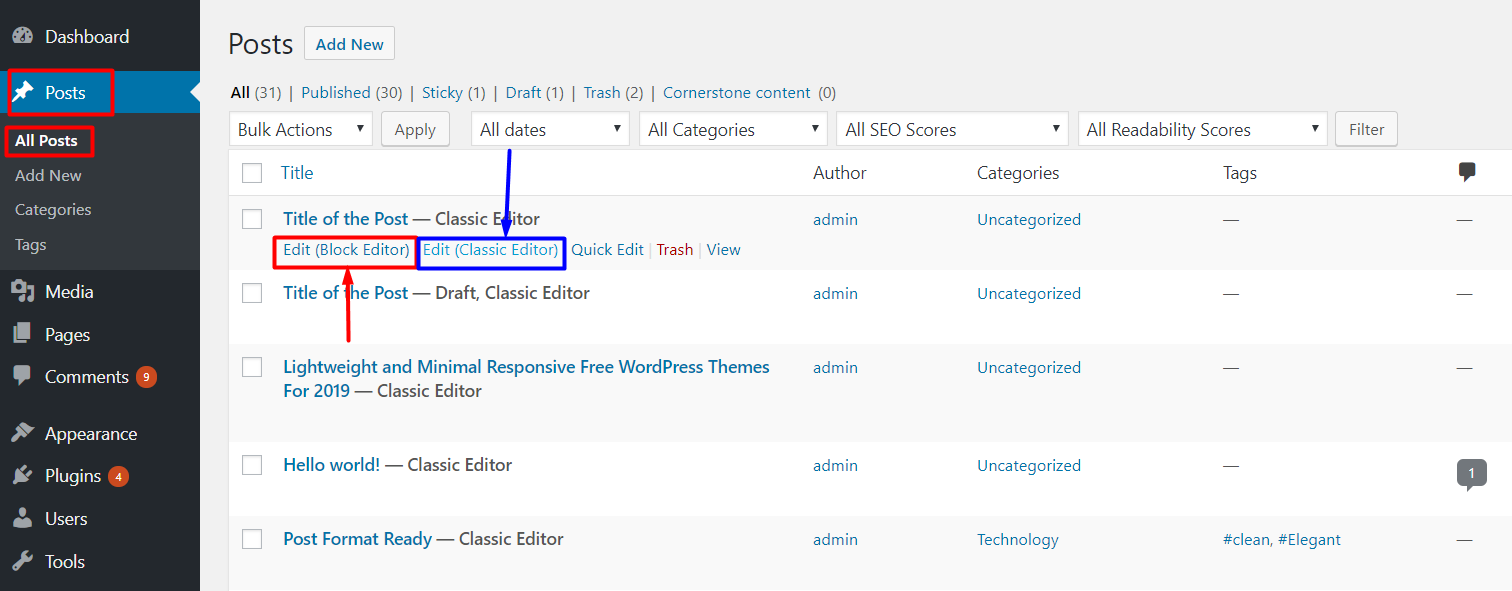Click the Comments speech bubble sidebar icon
The height and width of the screenshot is (591, 1512).
tap(22, 377)
